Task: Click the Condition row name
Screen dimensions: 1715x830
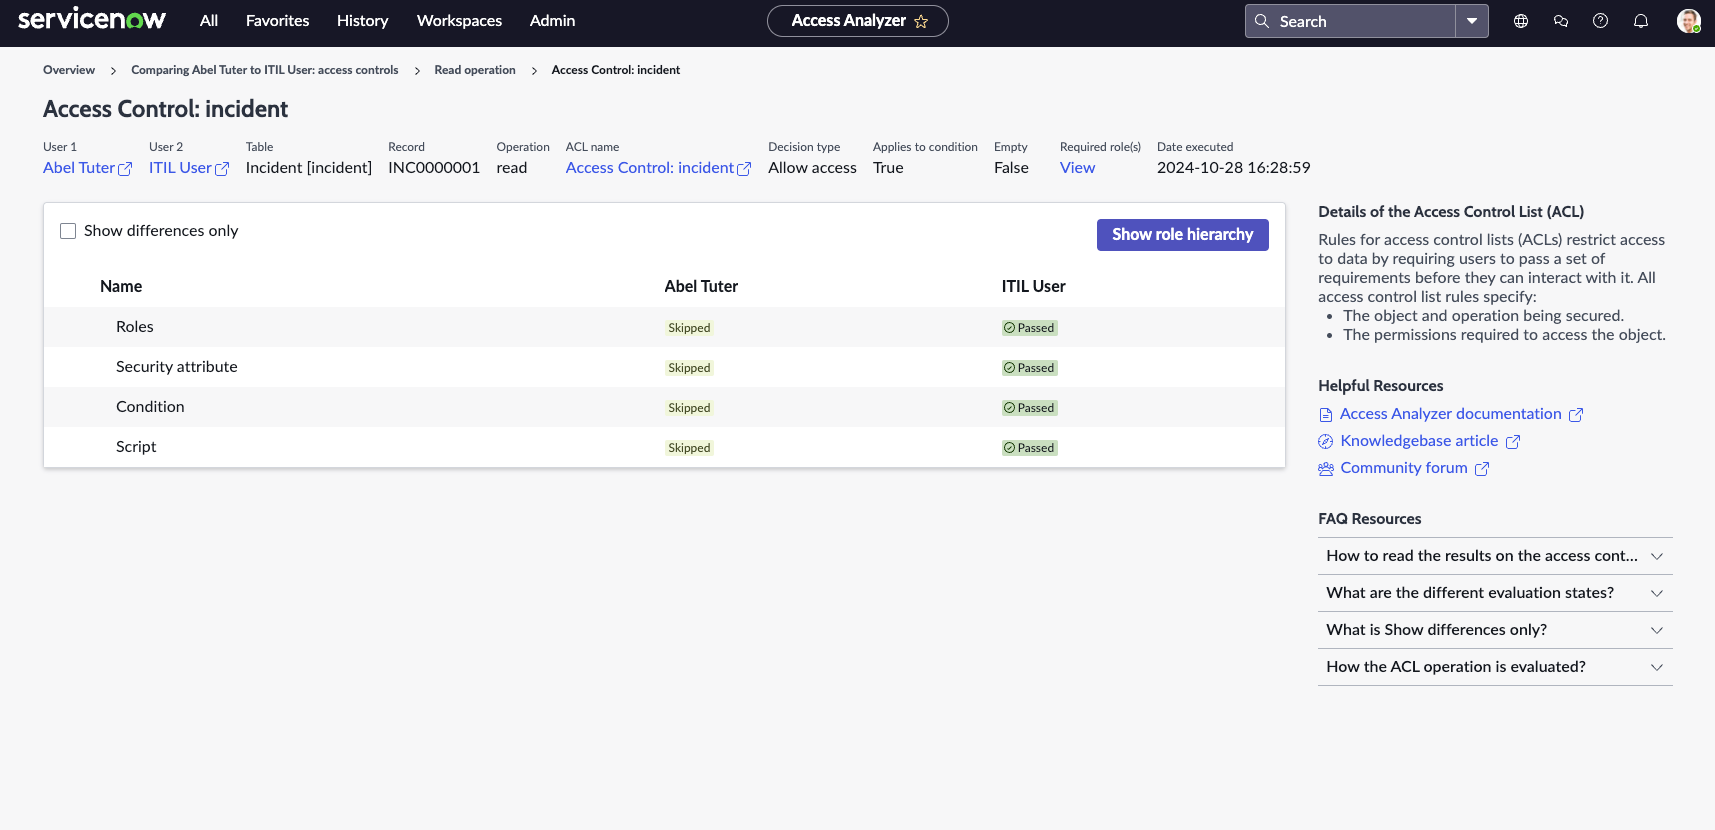Action: coord(150,407)
